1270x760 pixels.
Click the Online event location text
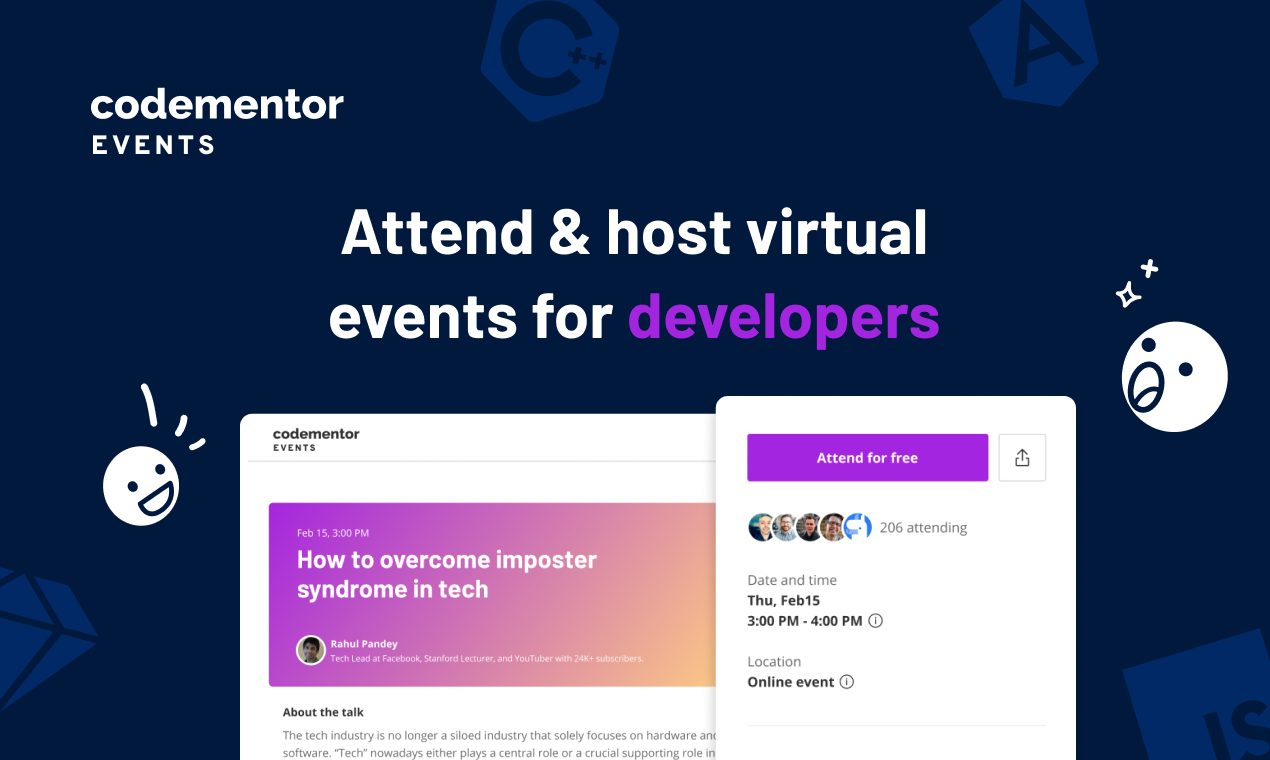791,682
